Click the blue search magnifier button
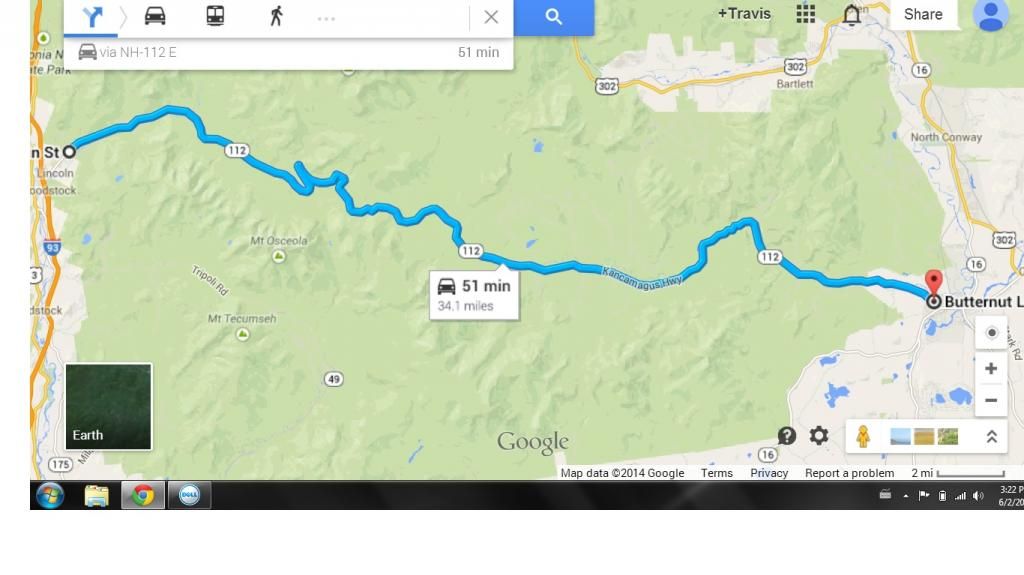Screen dimensions: 1024x575 554,17
